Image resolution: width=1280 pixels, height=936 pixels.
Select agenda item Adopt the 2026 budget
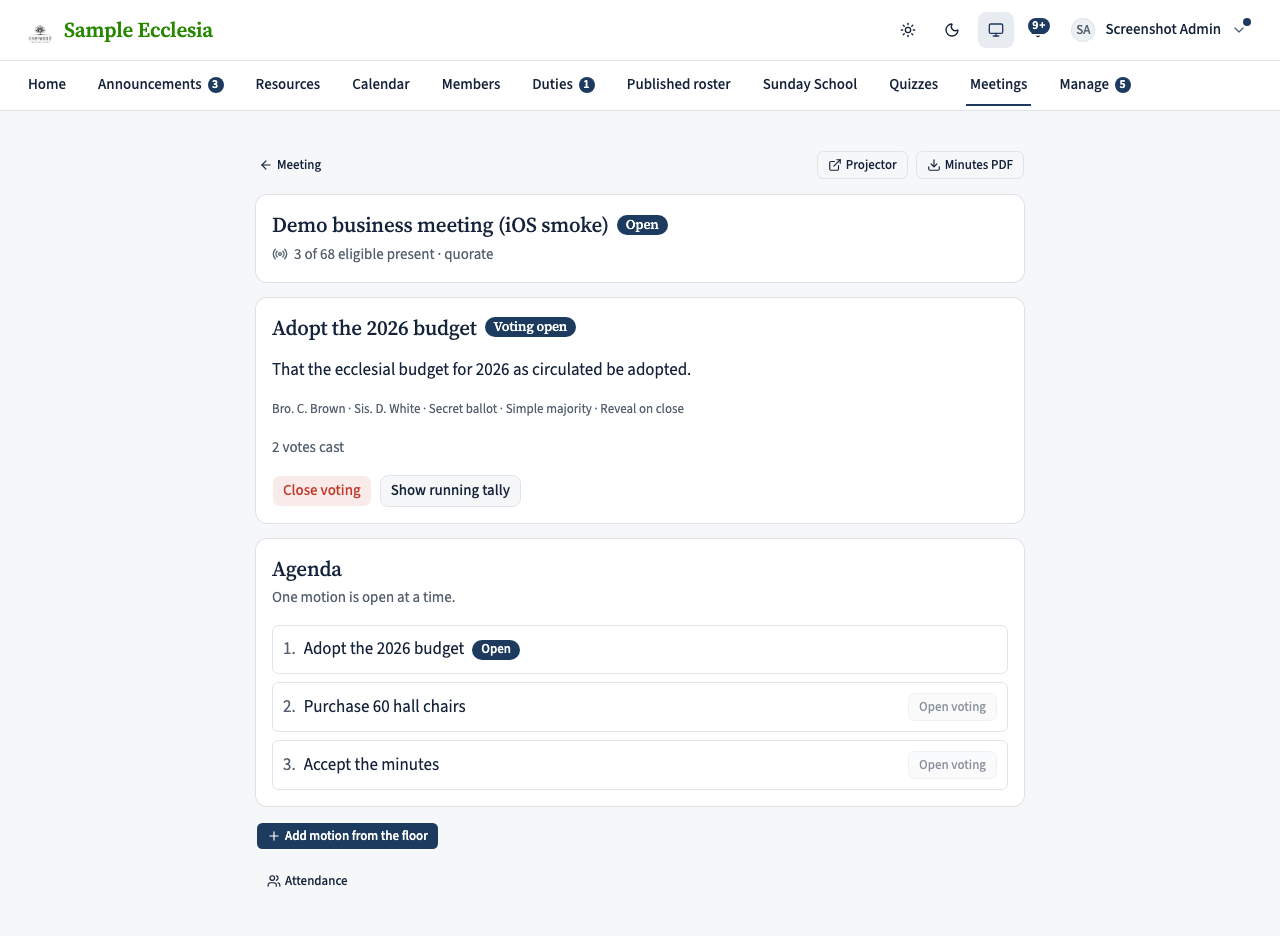(x=640, y=649)
